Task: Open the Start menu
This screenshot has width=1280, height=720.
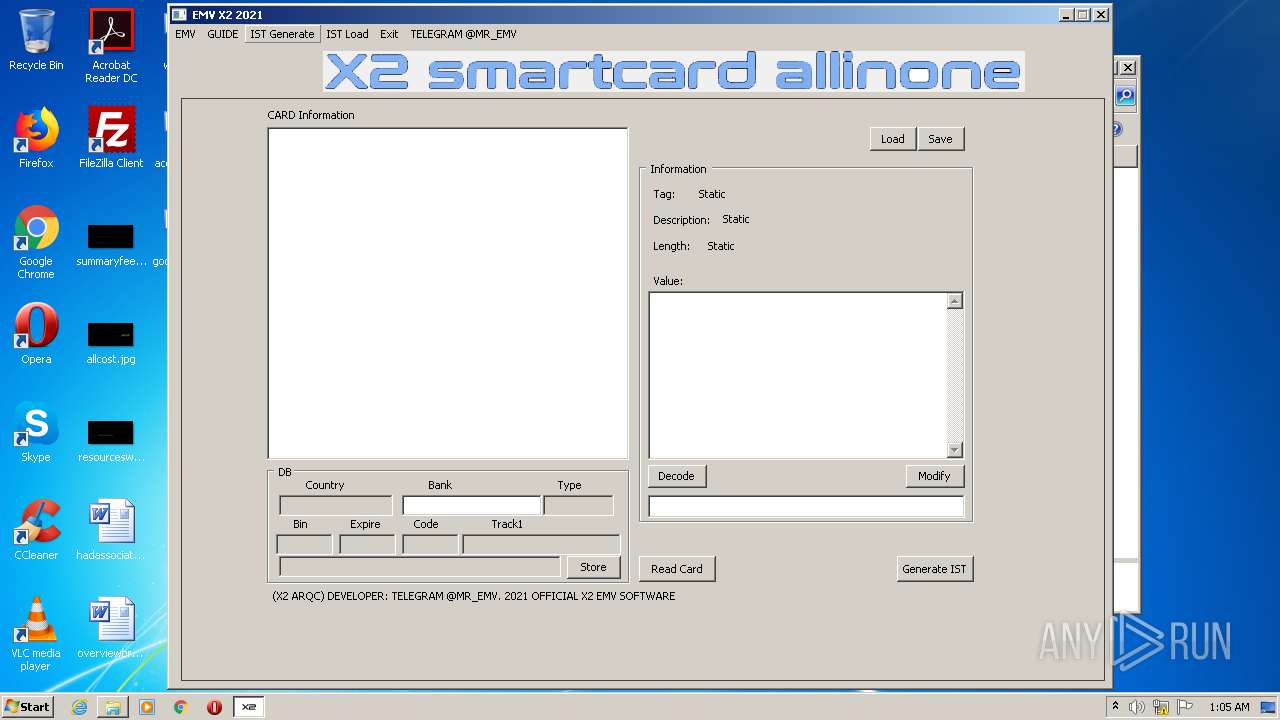Action: (27, 706)
